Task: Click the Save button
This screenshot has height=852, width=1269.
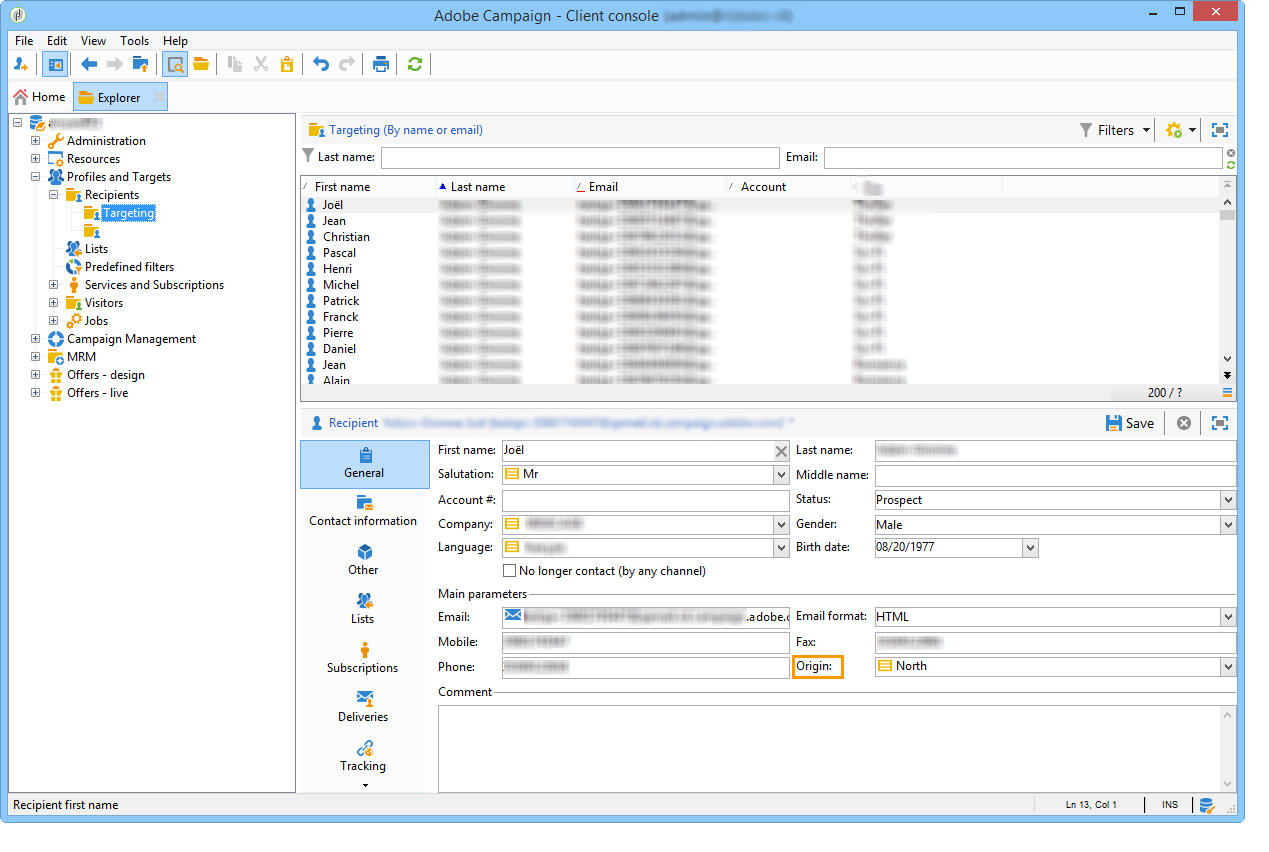Action: [1130, 423]
